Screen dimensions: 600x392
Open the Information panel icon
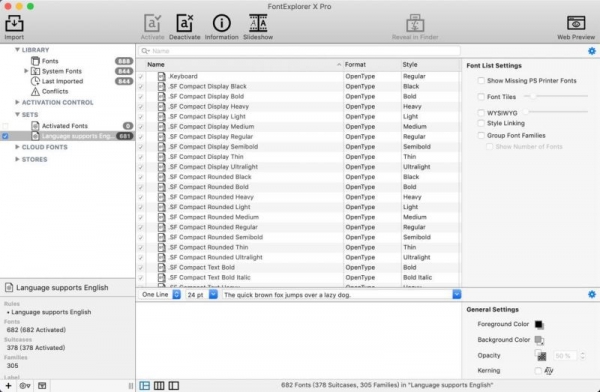coord(222,24)
